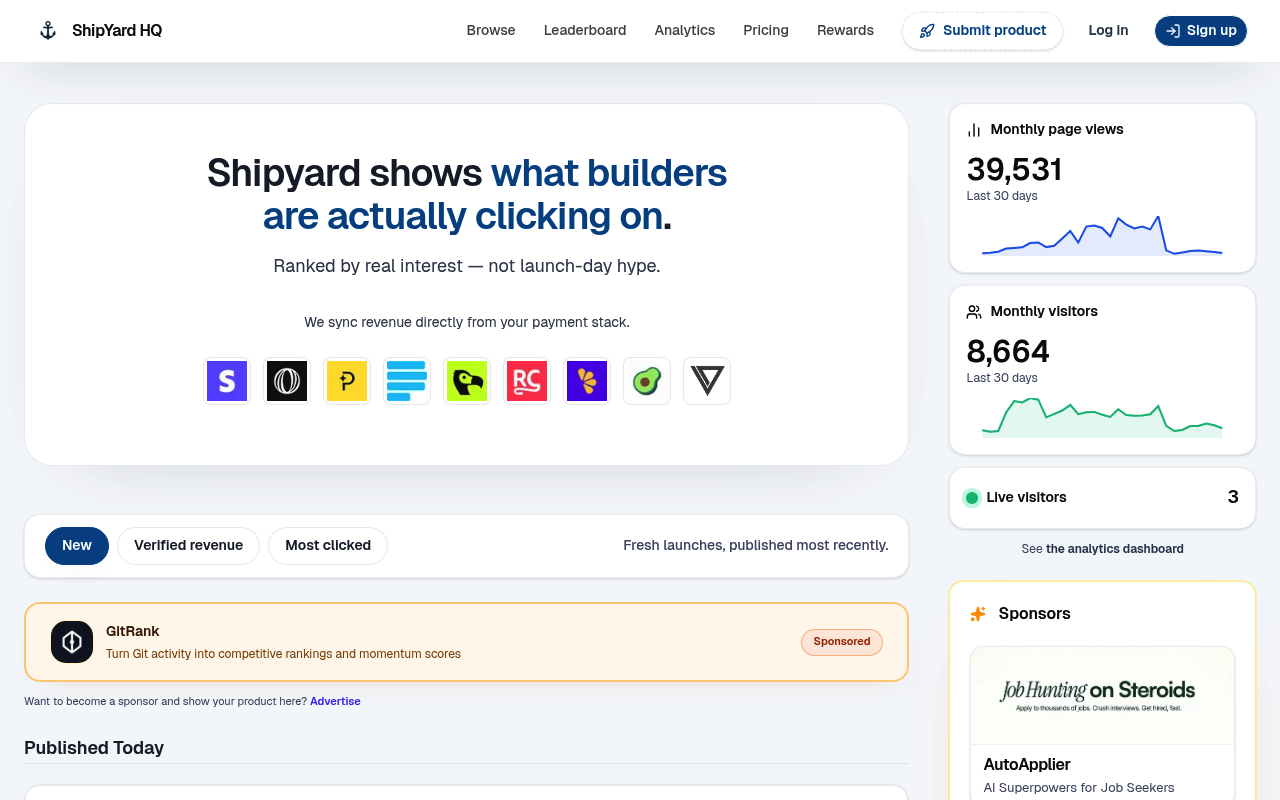Click the Live visitors label
The image size is (1280, 800).
point(1026,498)
